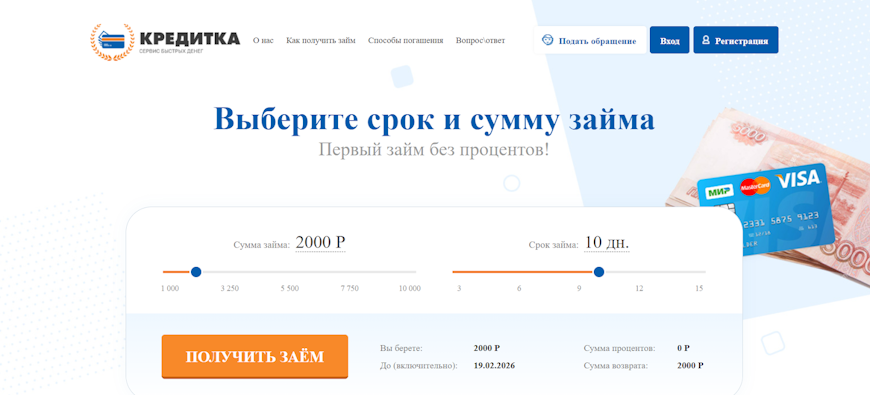Click the 1 000 amount scale mark
This screenshot has height=395, width=870.
coord(170,288)
